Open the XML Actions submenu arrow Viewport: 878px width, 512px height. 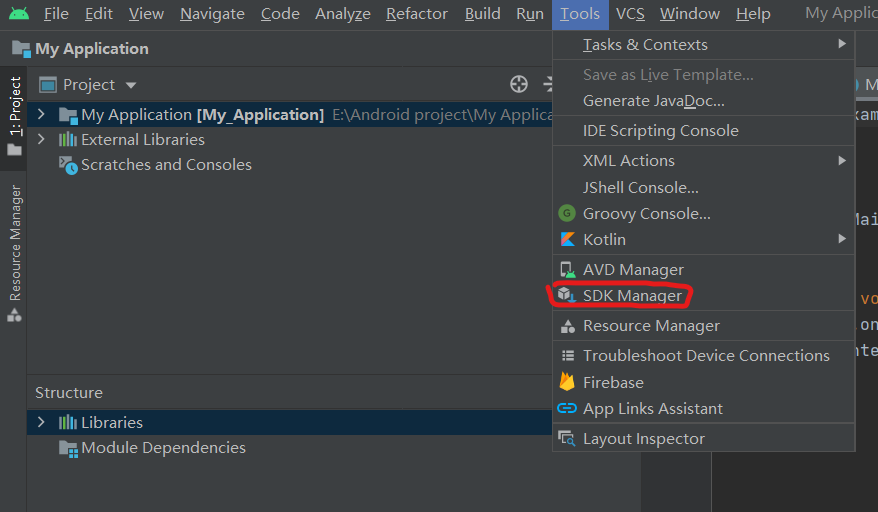(842, 161)
